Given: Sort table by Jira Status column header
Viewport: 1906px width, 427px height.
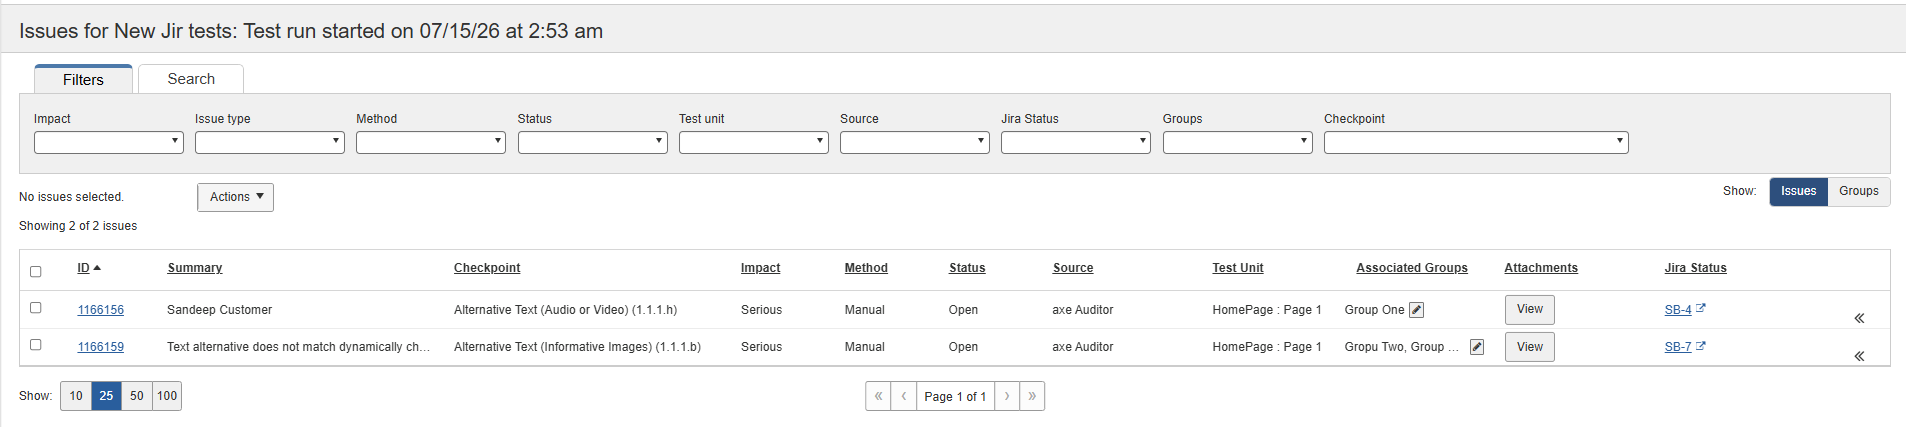Looking at the screenshot, I should tap(1696, 268).
